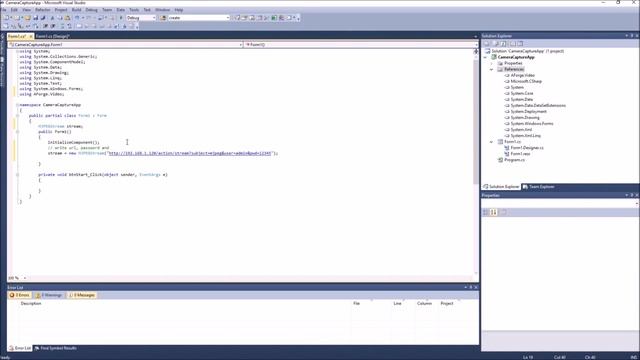Select Microsoft.CSharp reference

coord(526,82)
